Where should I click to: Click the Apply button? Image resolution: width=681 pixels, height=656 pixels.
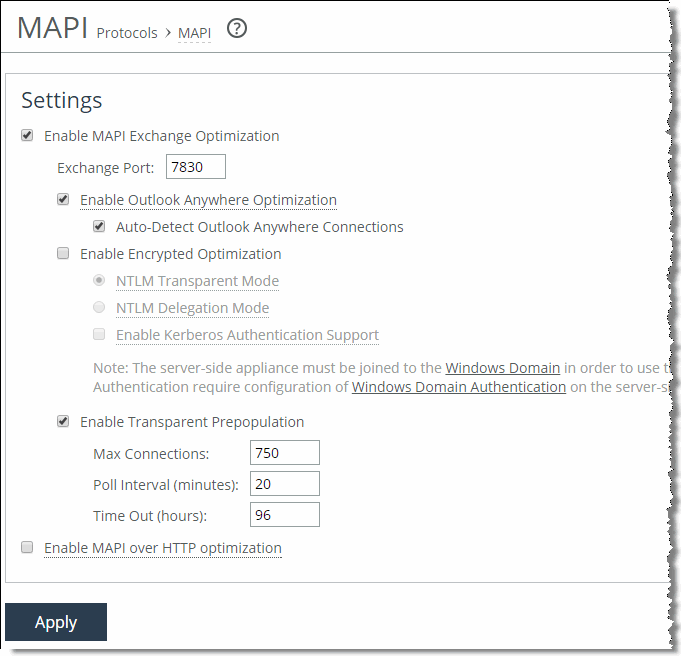point(56,622)
